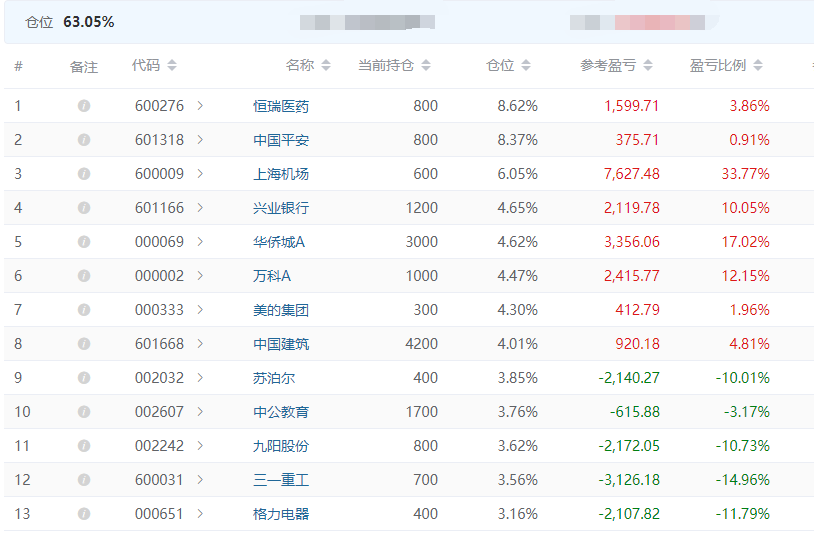Open the 格力电器 stock link
This screenshot has width=814, height=539.
[281, 514]
